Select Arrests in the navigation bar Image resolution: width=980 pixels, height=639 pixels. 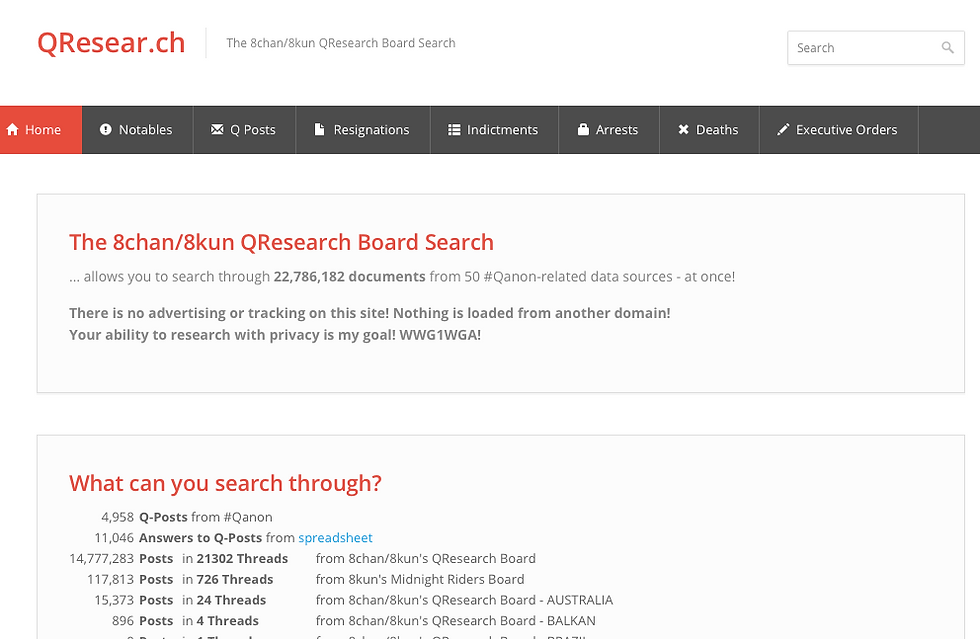[x=609, y=129]
